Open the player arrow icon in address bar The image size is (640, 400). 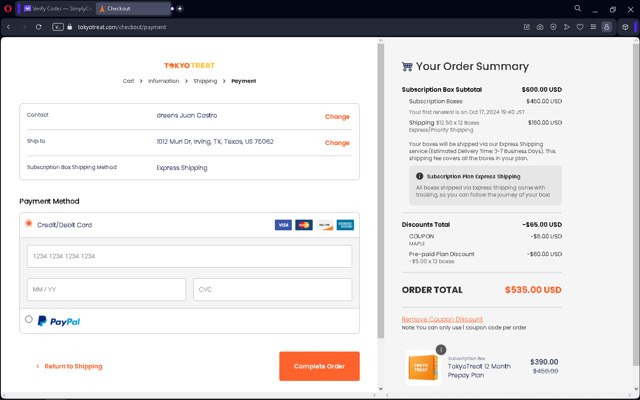point(567,27)
